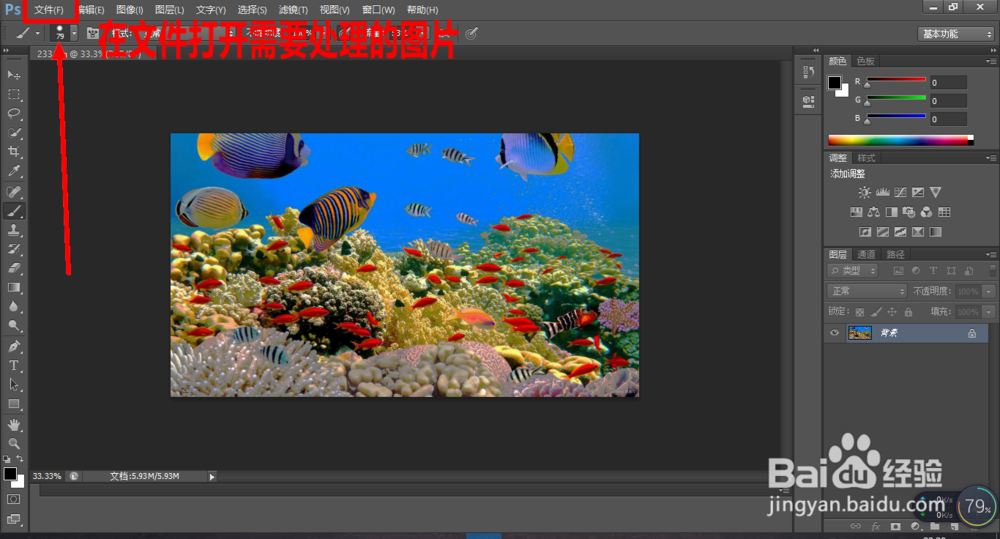Select the Blur tool
The height and width of the screenshot is (539, 1000).
pos(14,307)
